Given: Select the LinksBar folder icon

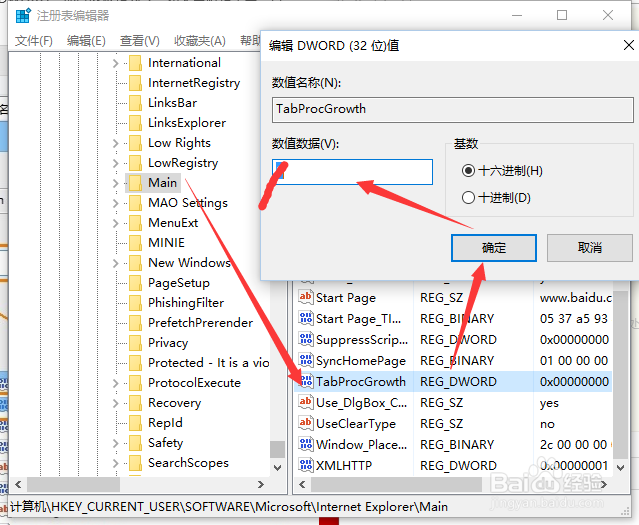Looking at the screenshot, I should point(135,103).
